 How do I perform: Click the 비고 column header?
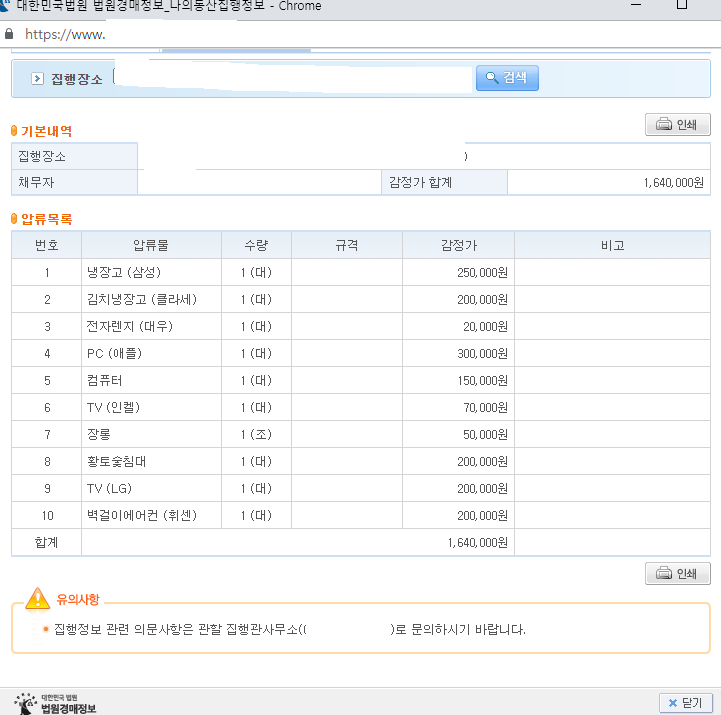612,245
